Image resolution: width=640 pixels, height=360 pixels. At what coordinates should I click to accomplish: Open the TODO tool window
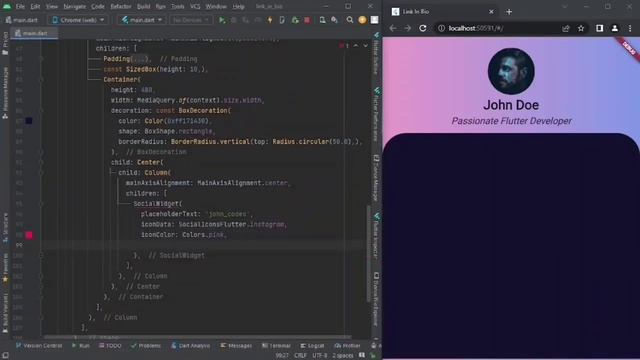(110, 346)
